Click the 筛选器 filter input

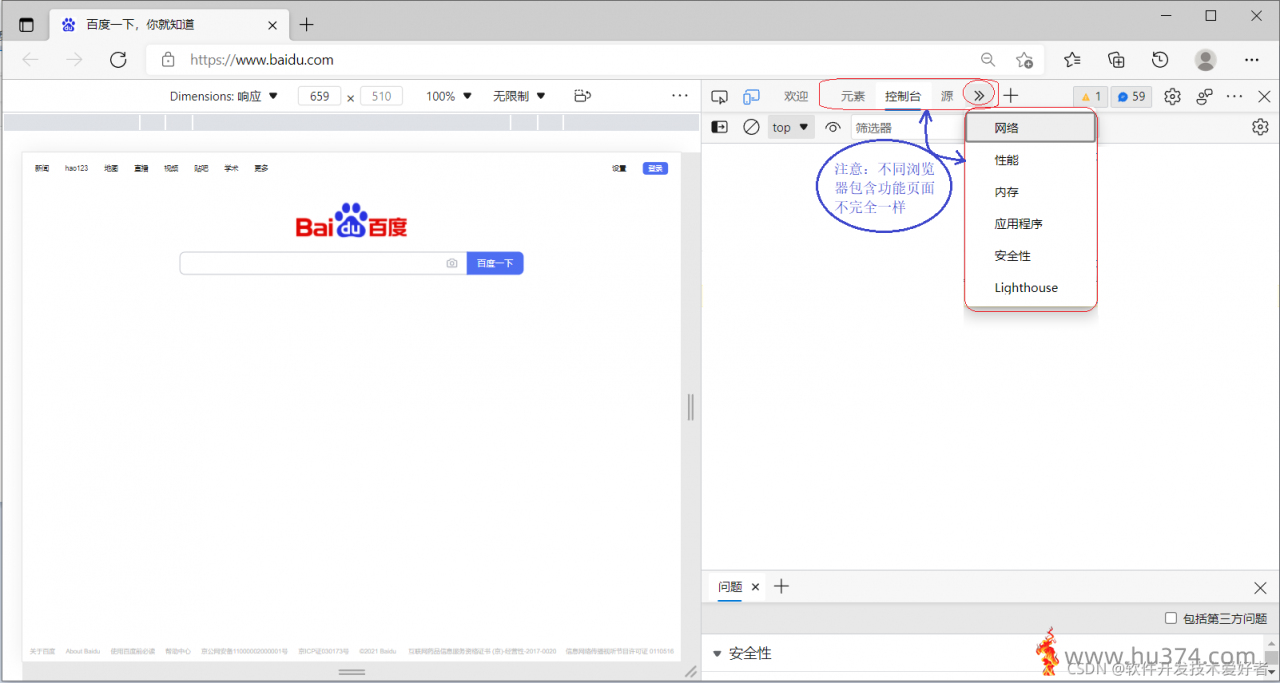point(908,128)
